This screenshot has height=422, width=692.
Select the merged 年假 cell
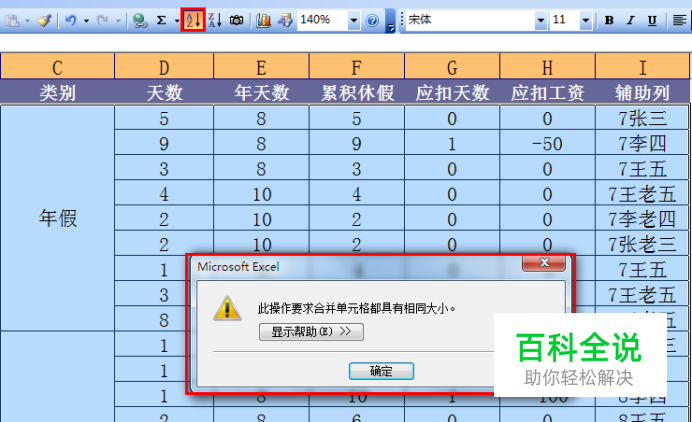57,218
